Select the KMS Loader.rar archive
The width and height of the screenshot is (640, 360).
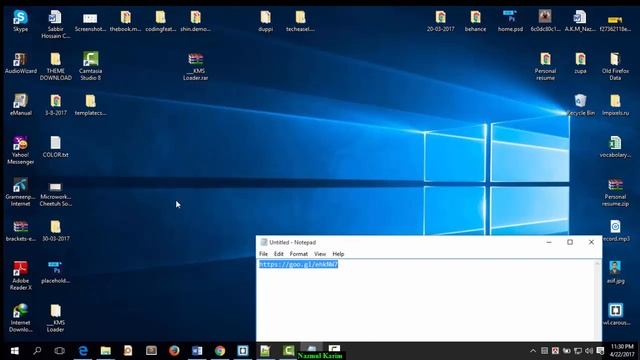[x=196, y=66]
